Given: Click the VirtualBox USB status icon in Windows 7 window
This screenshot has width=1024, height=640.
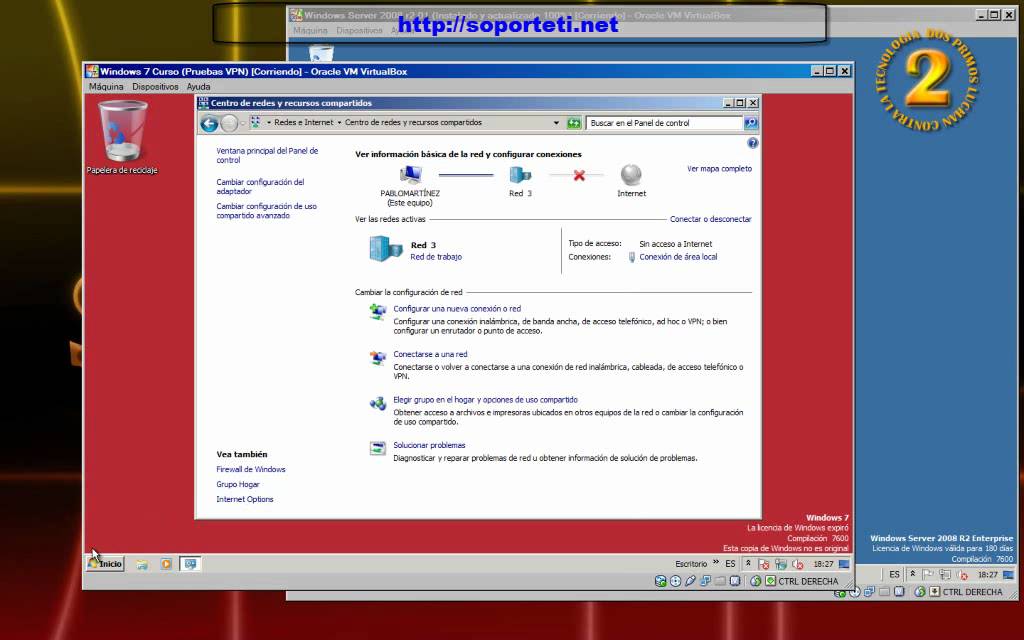Looking at the screenshot, I should pyautogui.click(x=690, y=581).
